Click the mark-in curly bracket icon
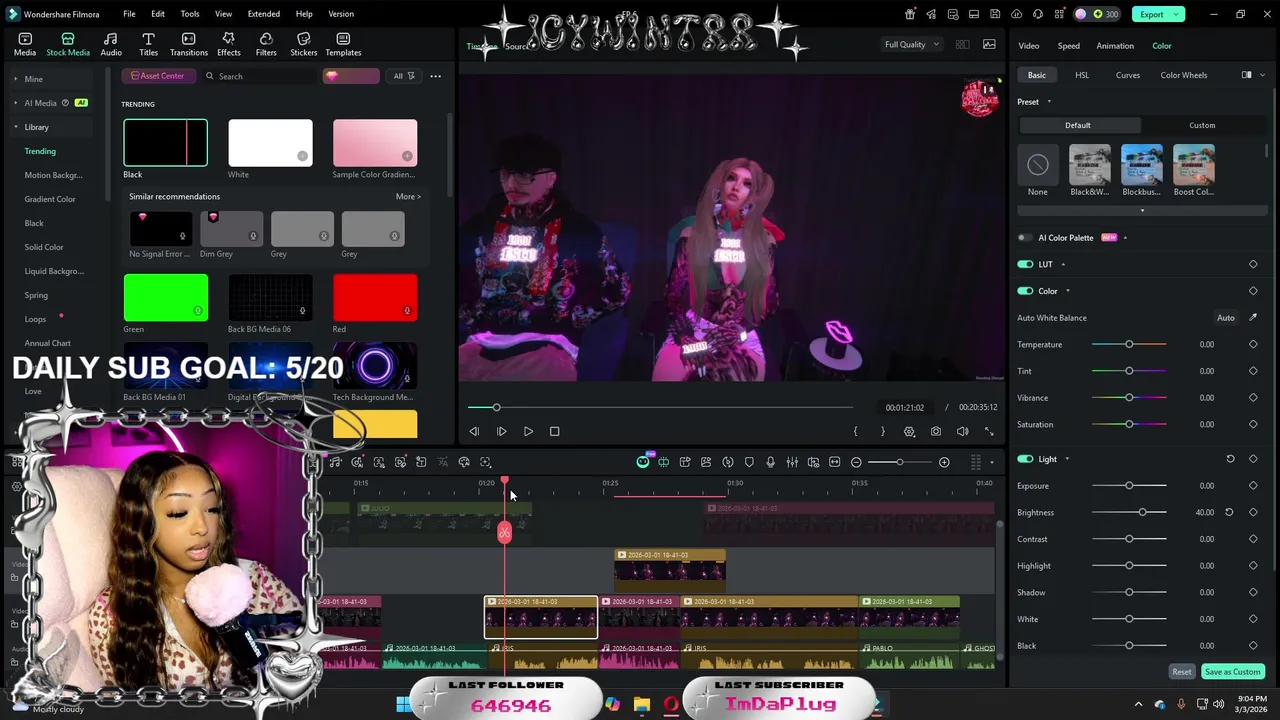 855,431
